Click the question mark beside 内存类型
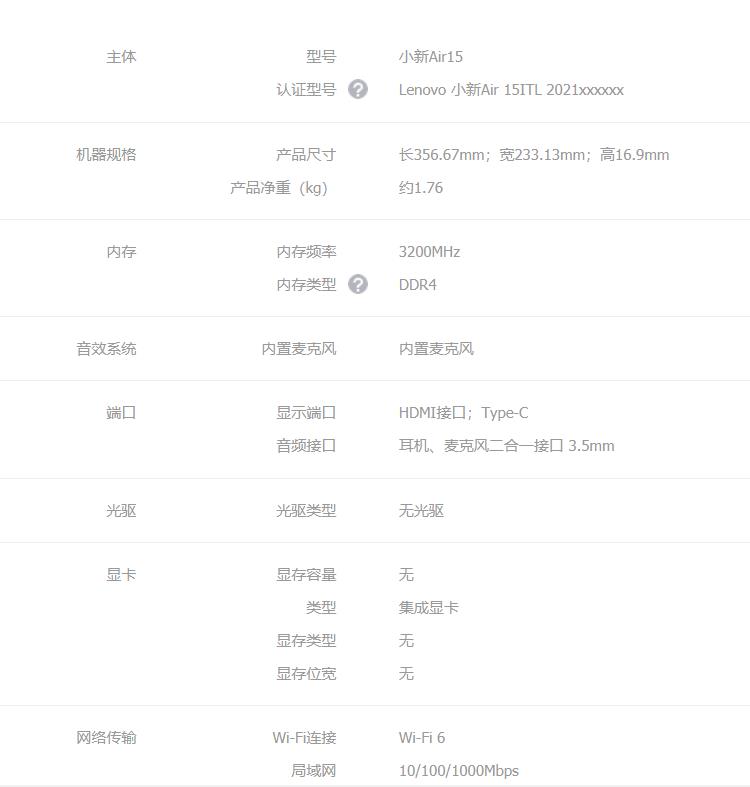The height and width of the screenshot is (787, 750). point(358,285)
